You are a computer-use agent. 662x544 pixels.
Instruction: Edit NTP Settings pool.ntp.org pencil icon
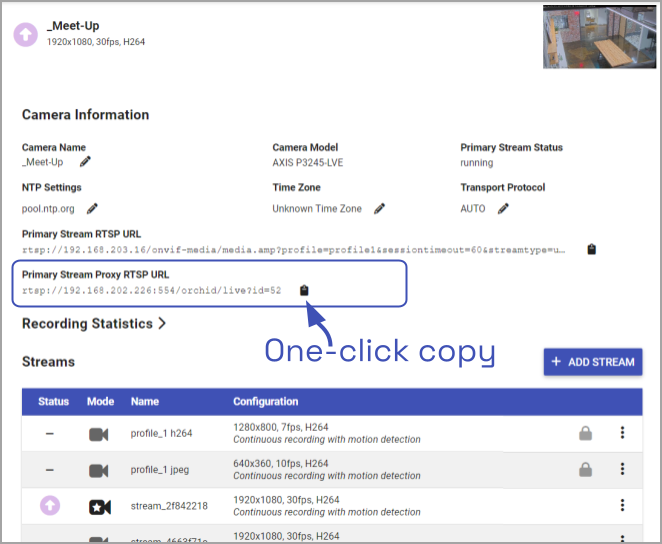(92, 208)
